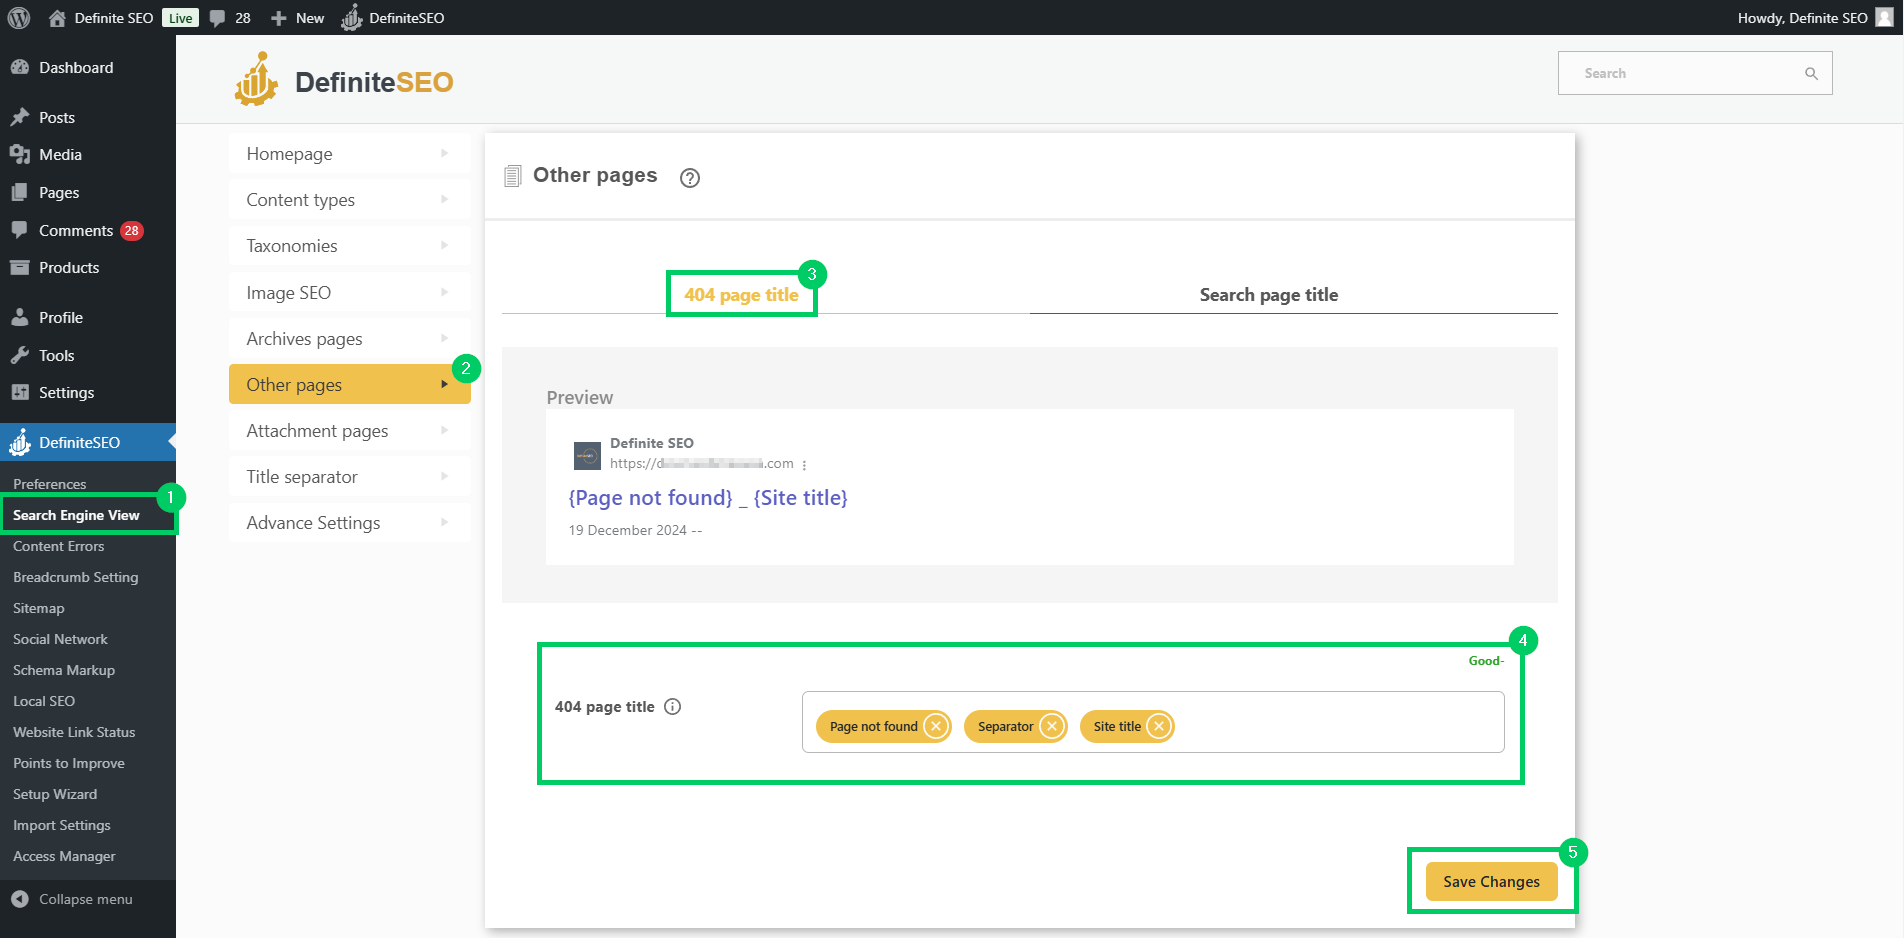Remove the Site title tag
The image size is (1904, 938).
point(1159,726)
